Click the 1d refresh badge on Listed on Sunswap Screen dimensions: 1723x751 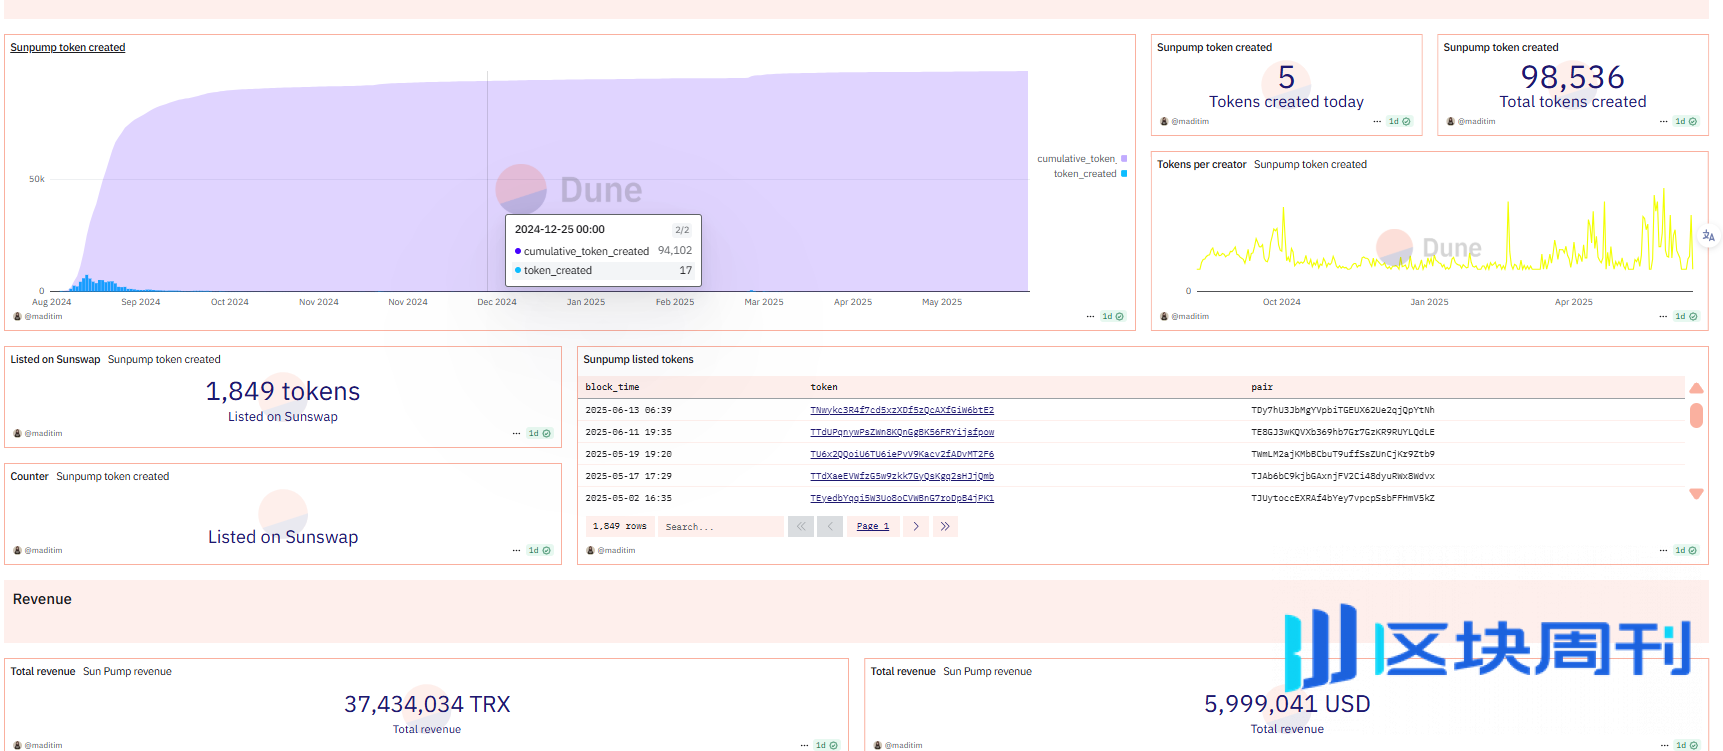click(539, 434)
